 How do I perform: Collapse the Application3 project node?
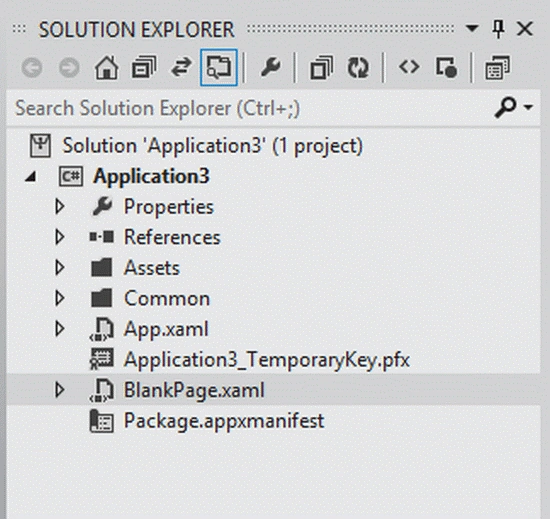tap(31, 177)
